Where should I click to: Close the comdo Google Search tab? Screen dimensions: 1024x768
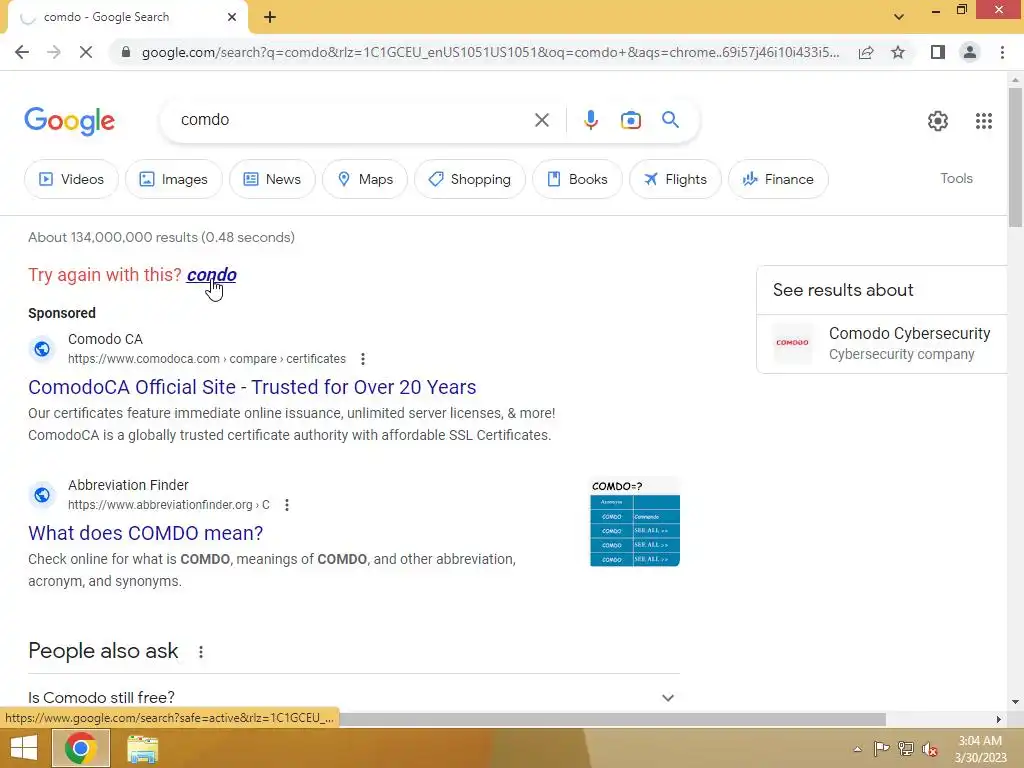(x=232, y=17)
